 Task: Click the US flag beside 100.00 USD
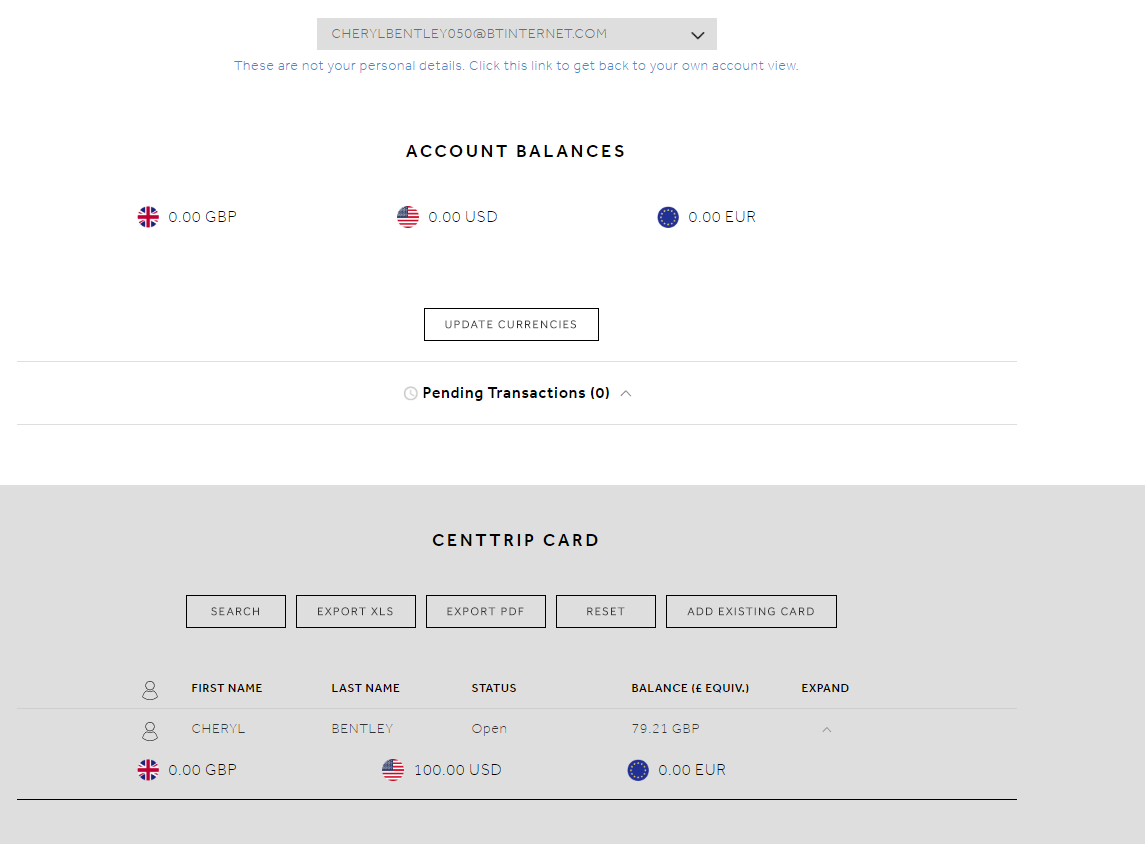point(393,770)
